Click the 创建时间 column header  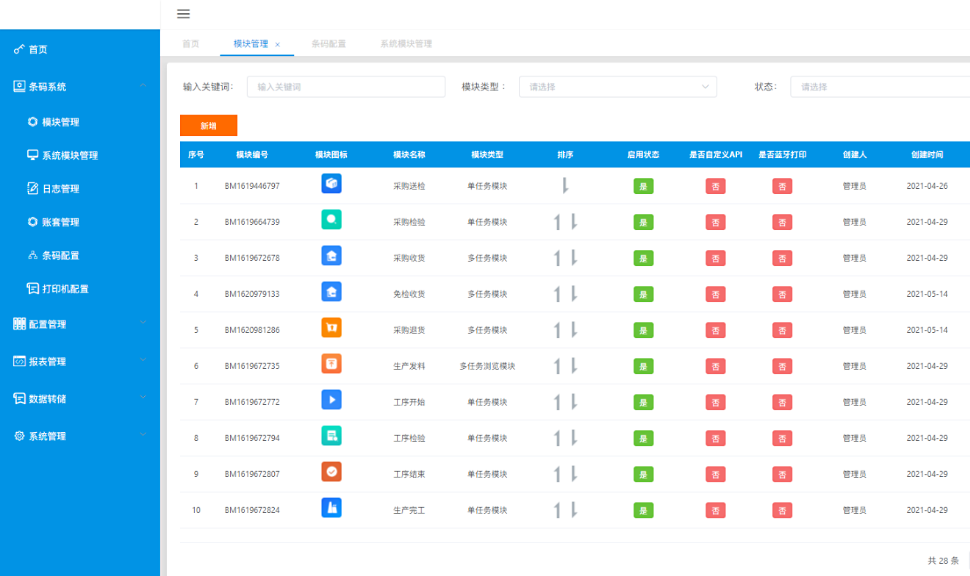point(927,155)
